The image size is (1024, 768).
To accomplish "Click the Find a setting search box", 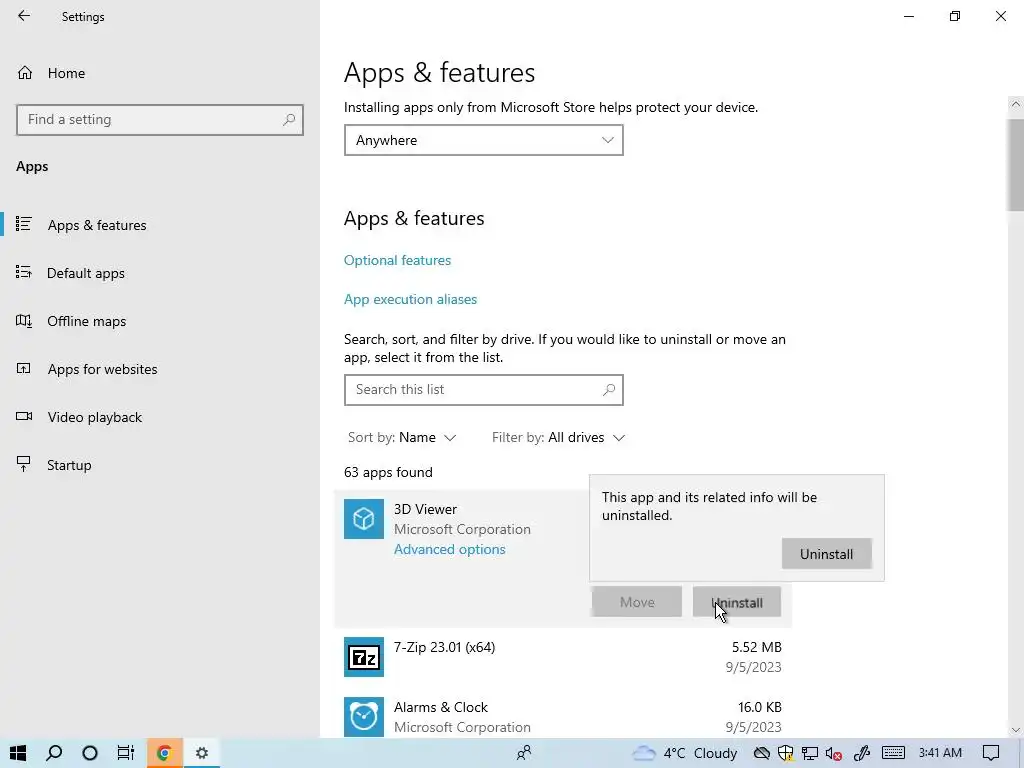I will [x=160, y=120].
